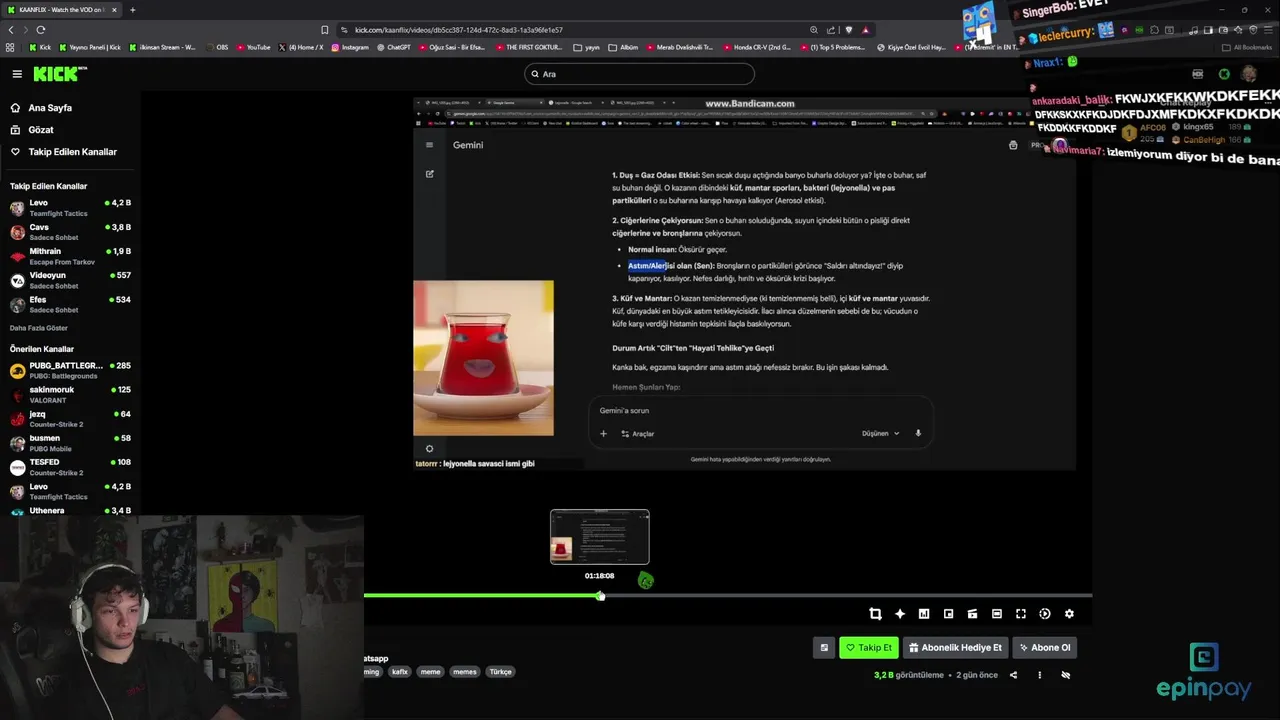Switch to the KAANFLIX browser tab
The height and width of the screenshot is (720, 1280).
[x=62, y=10]
